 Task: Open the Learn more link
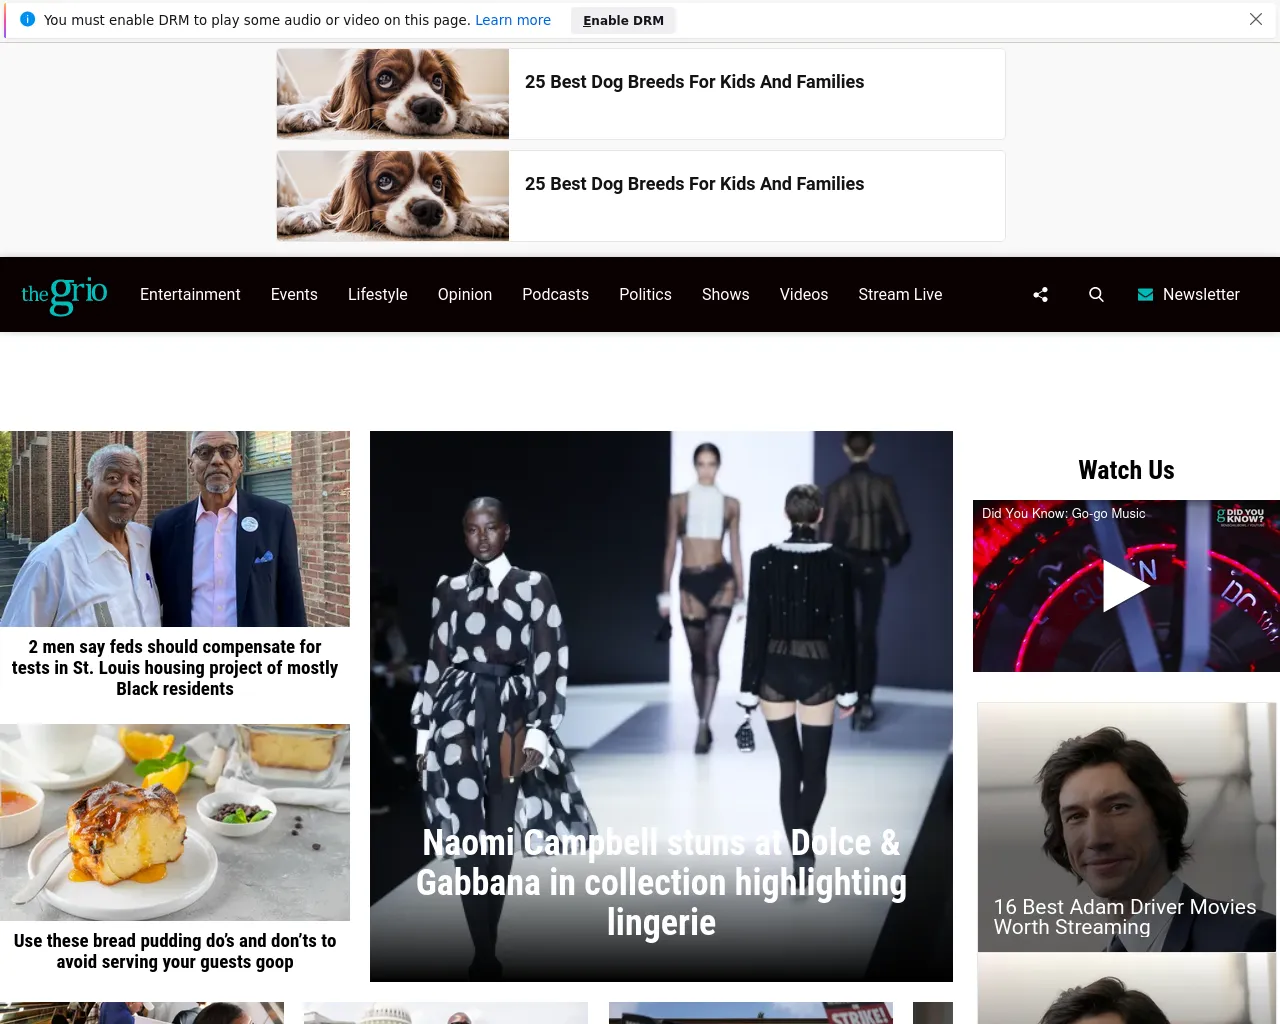coord(512,20)
